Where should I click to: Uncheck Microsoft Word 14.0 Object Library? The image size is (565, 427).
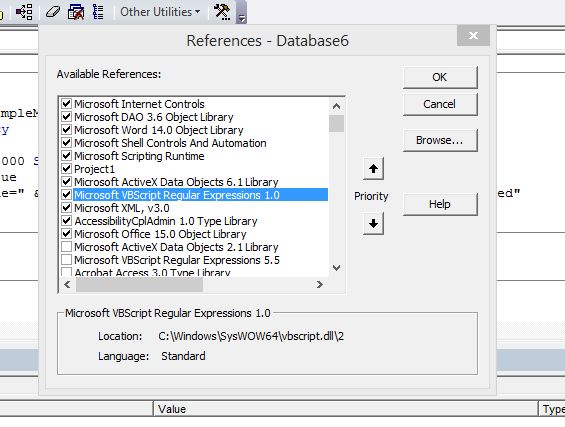[66, 130]
